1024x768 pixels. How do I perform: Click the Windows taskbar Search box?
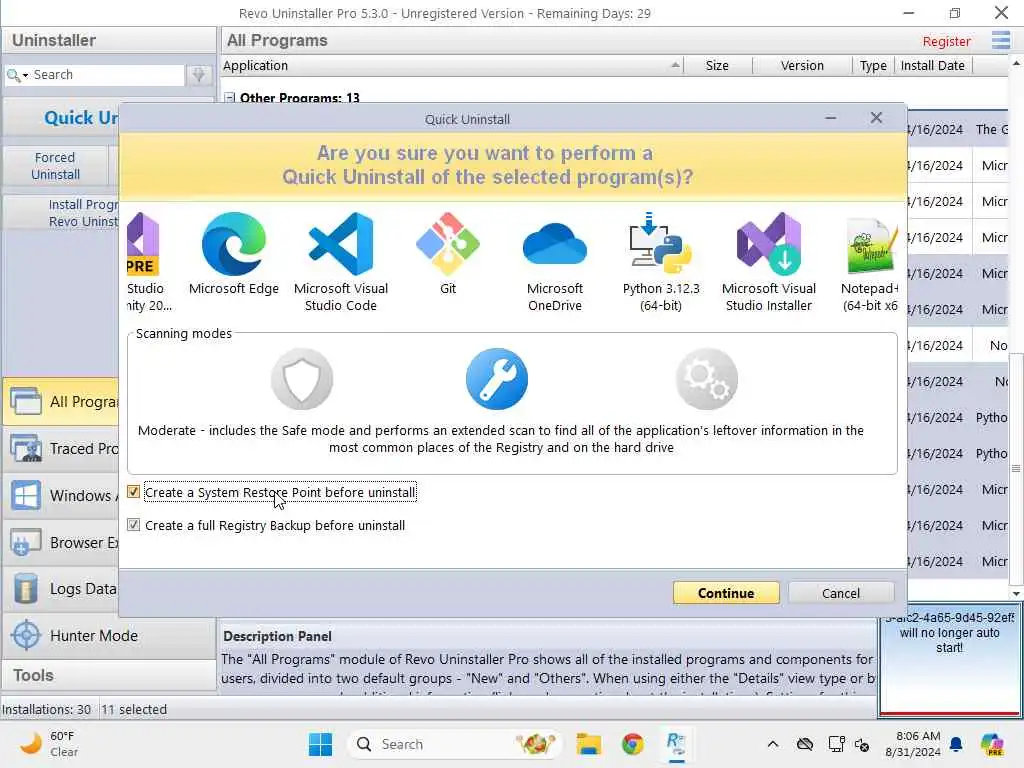[455, 744]
